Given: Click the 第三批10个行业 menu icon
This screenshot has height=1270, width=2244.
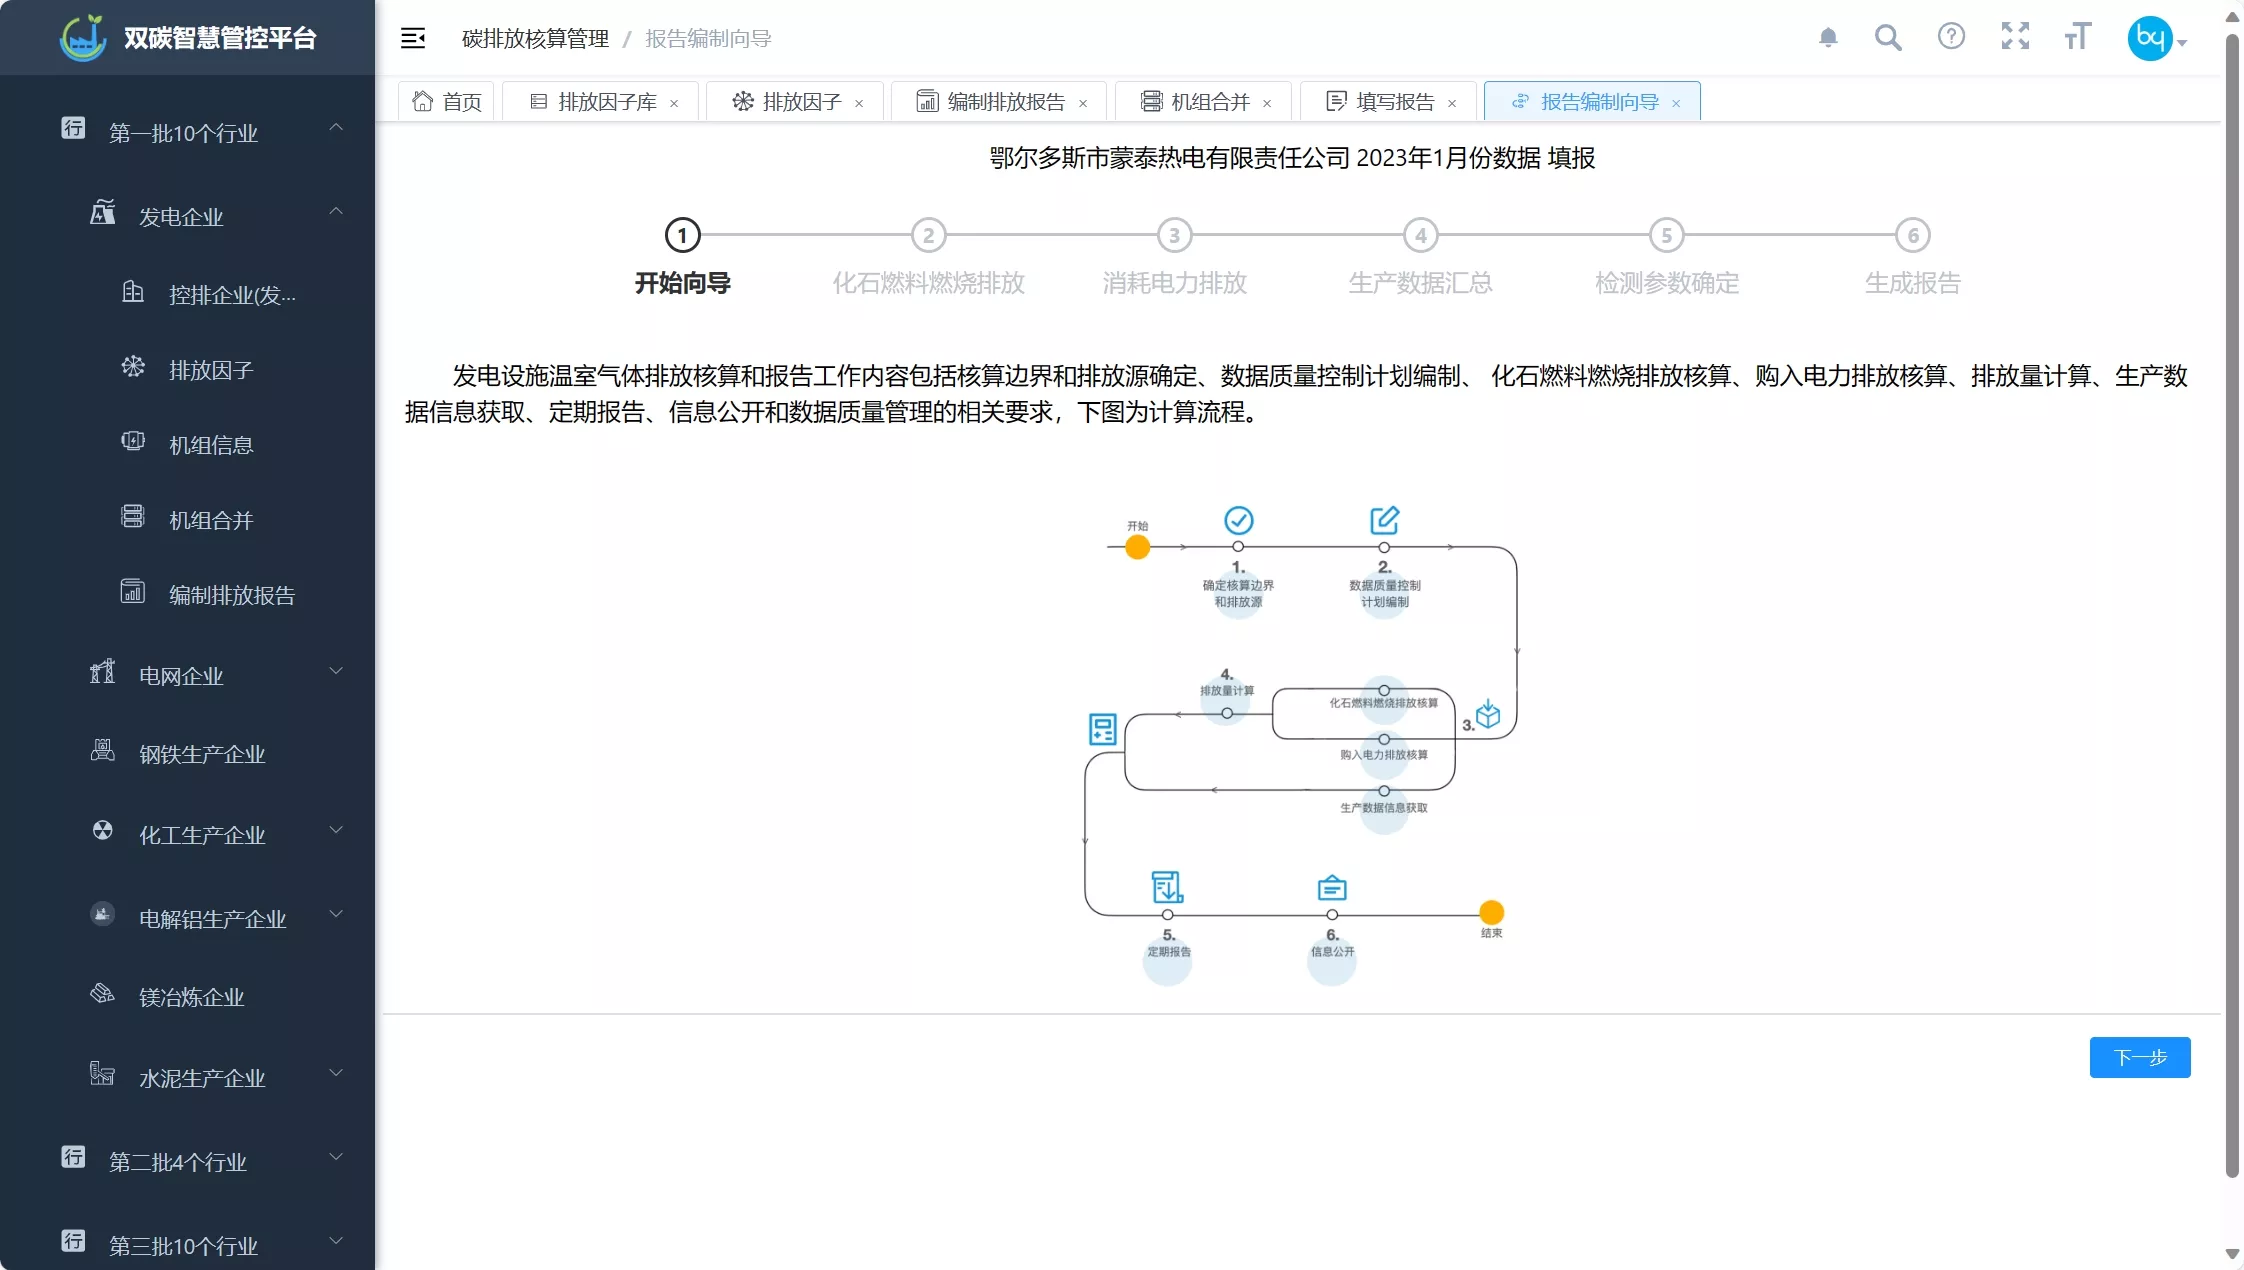Looking at the screenshot, I should (73, 1241).
